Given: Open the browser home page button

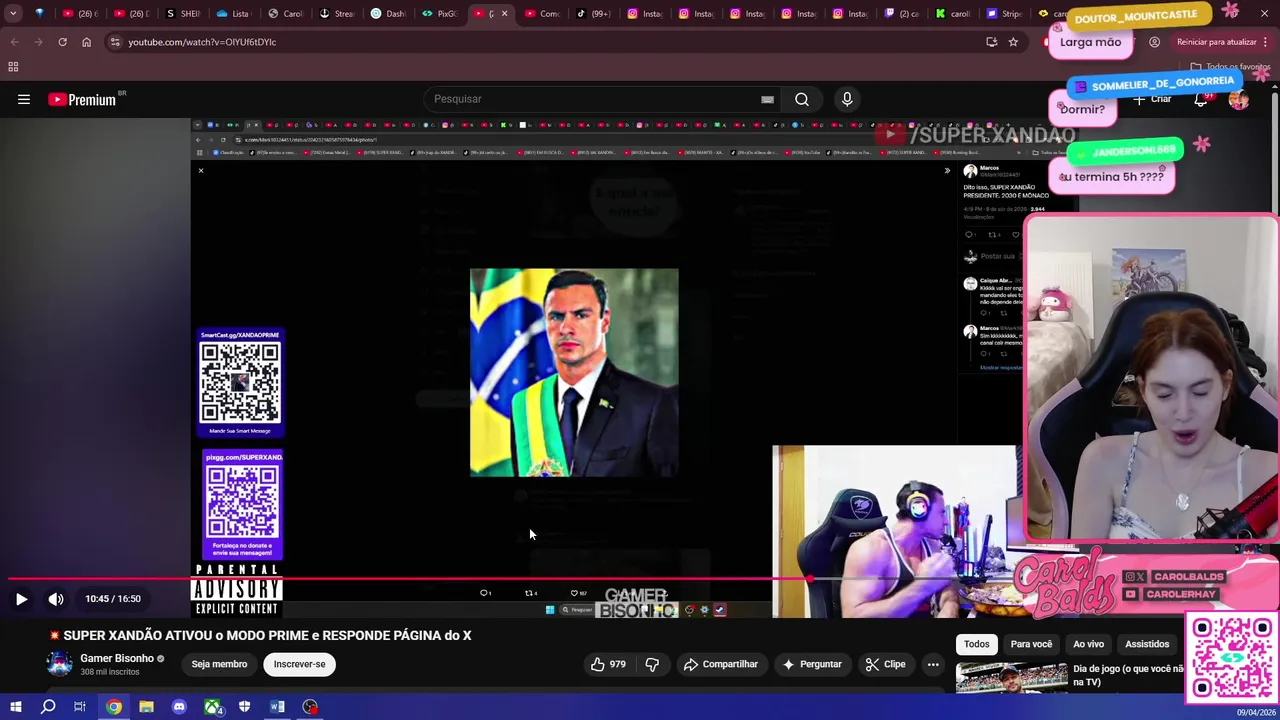Looking at the screenshot, I should click(x=86, y=42).
